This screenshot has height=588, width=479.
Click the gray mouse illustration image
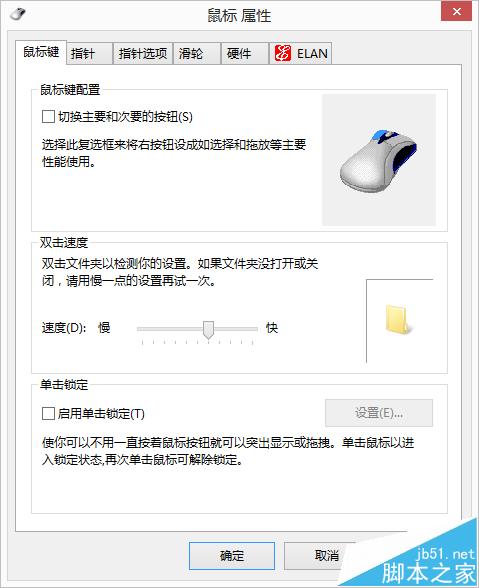point(378,160)
